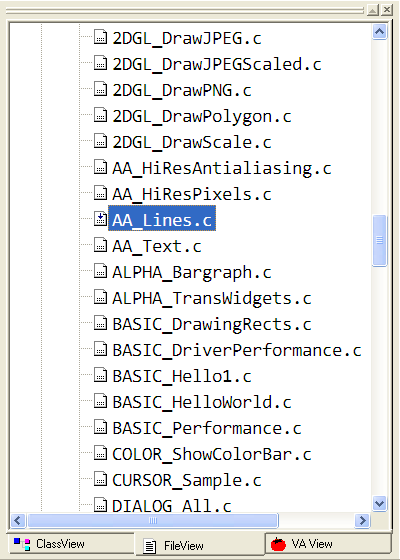Select AA_HiResAntialiasing.c file entry
The width and height of the screenshot is (400, 560).
222,168
